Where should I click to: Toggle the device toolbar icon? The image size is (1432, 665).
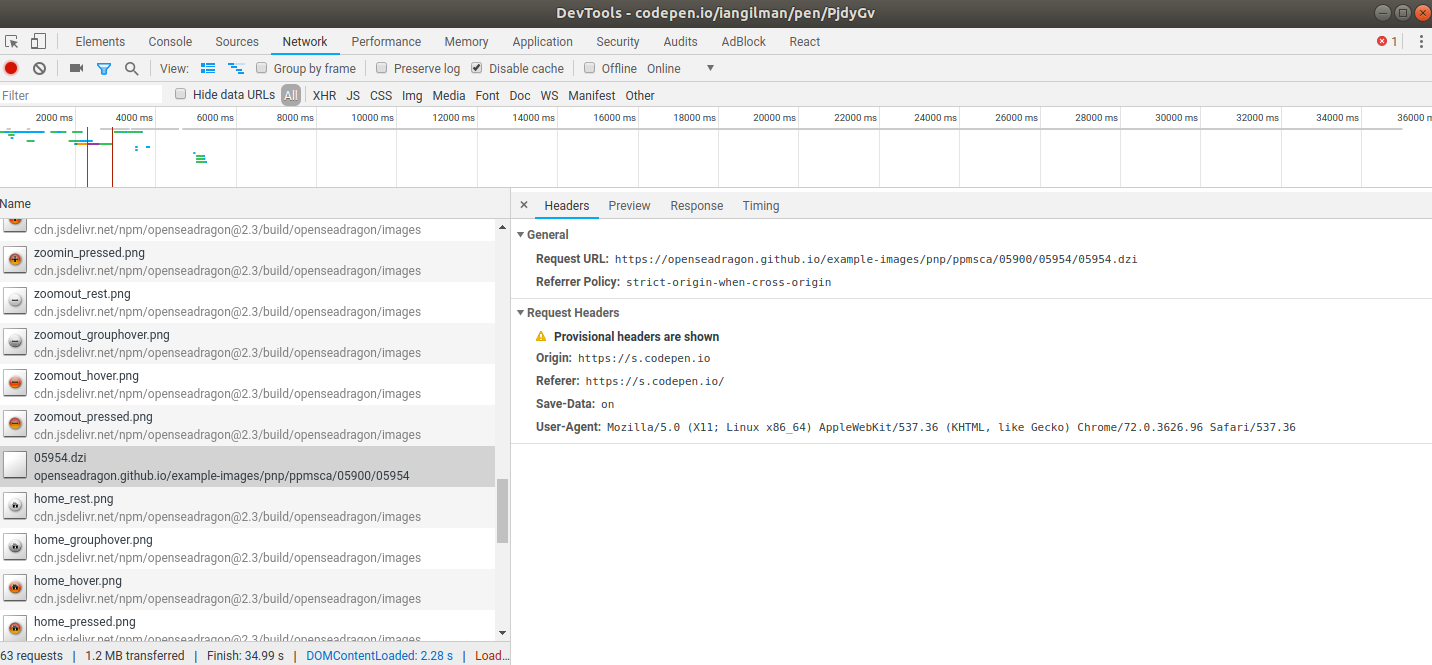[x=37, y=41]
